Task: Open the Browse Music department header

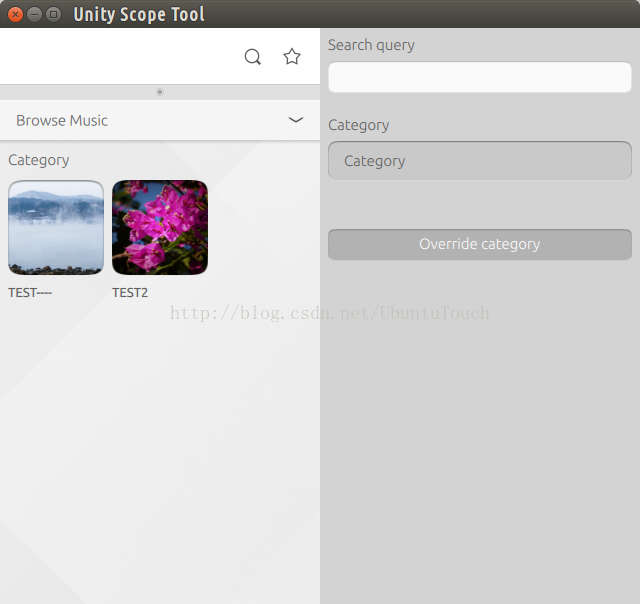Action: 160,120
